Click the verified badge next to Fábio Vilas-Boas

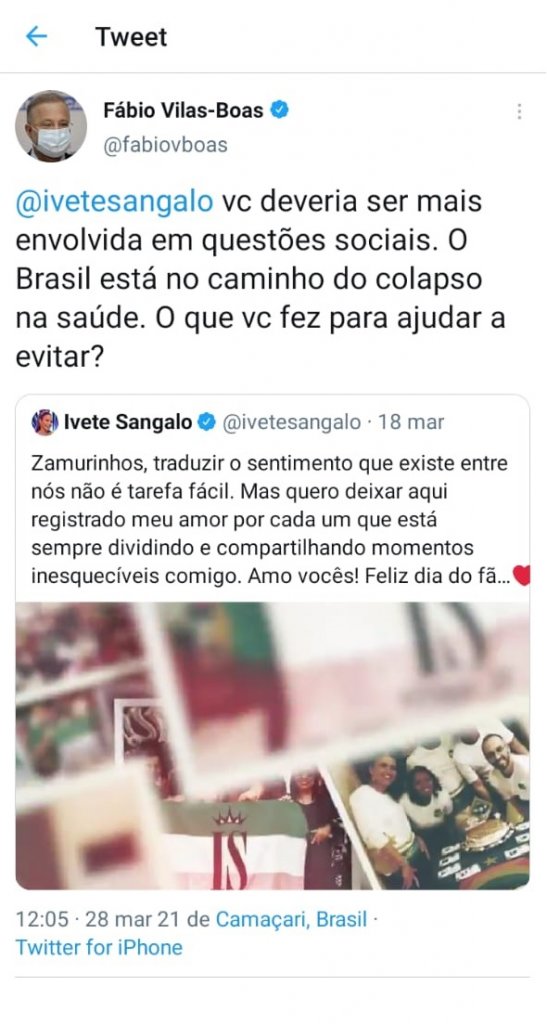pos(280,110)
